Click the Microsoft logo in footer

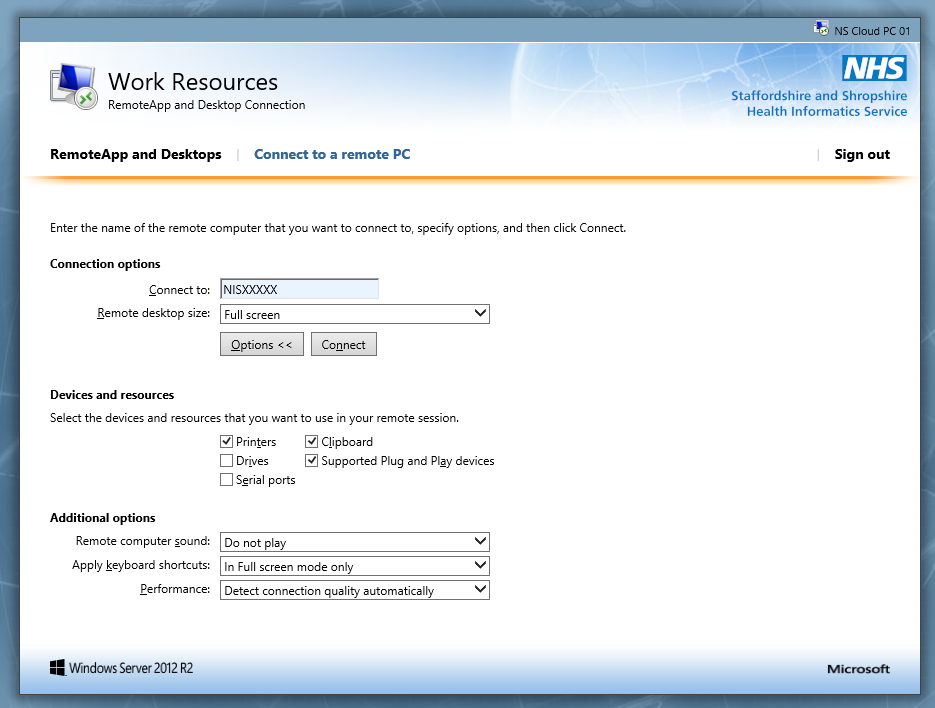(x=858, y=669)
